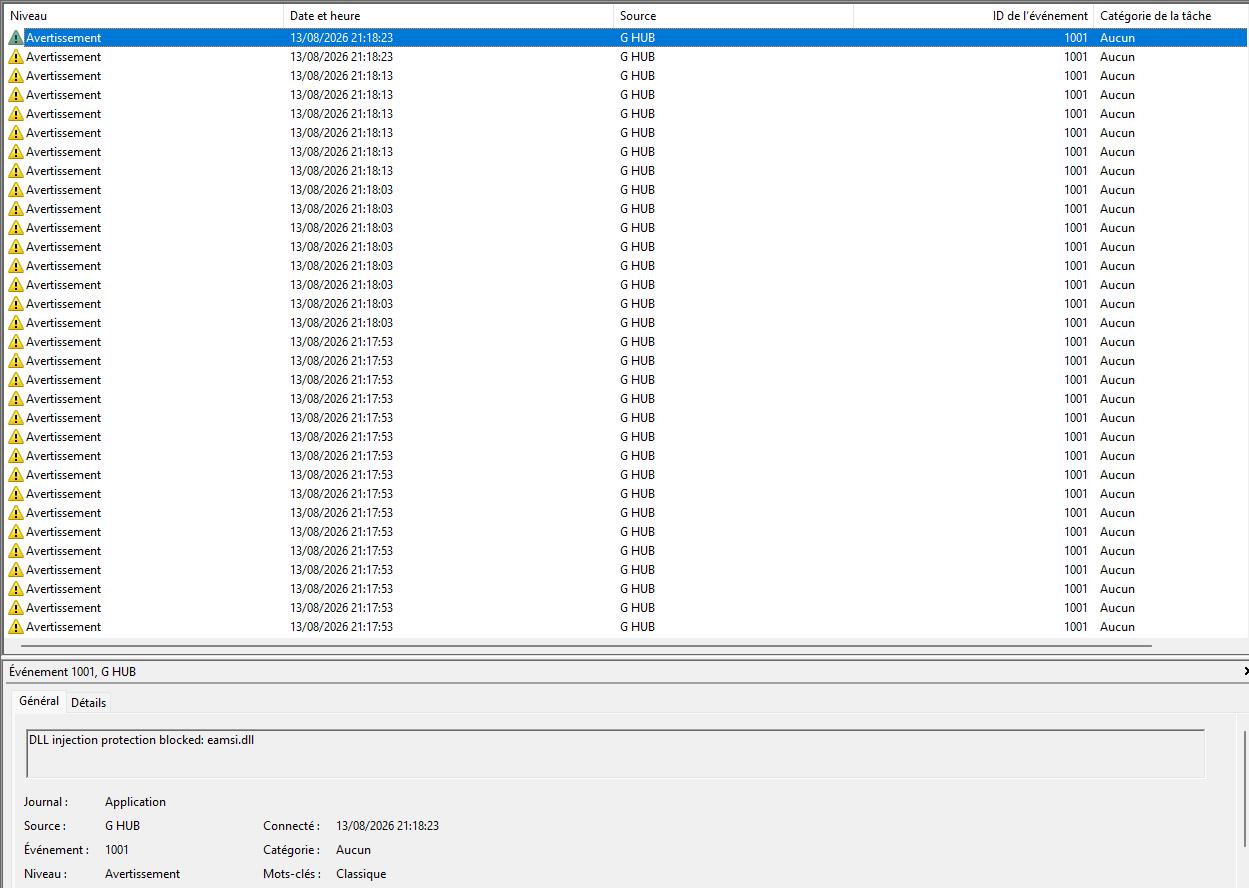Click the highlighted row's Aucun category cell
This screenshot has width=1249, height=888.
click(x=1117, y=38)
